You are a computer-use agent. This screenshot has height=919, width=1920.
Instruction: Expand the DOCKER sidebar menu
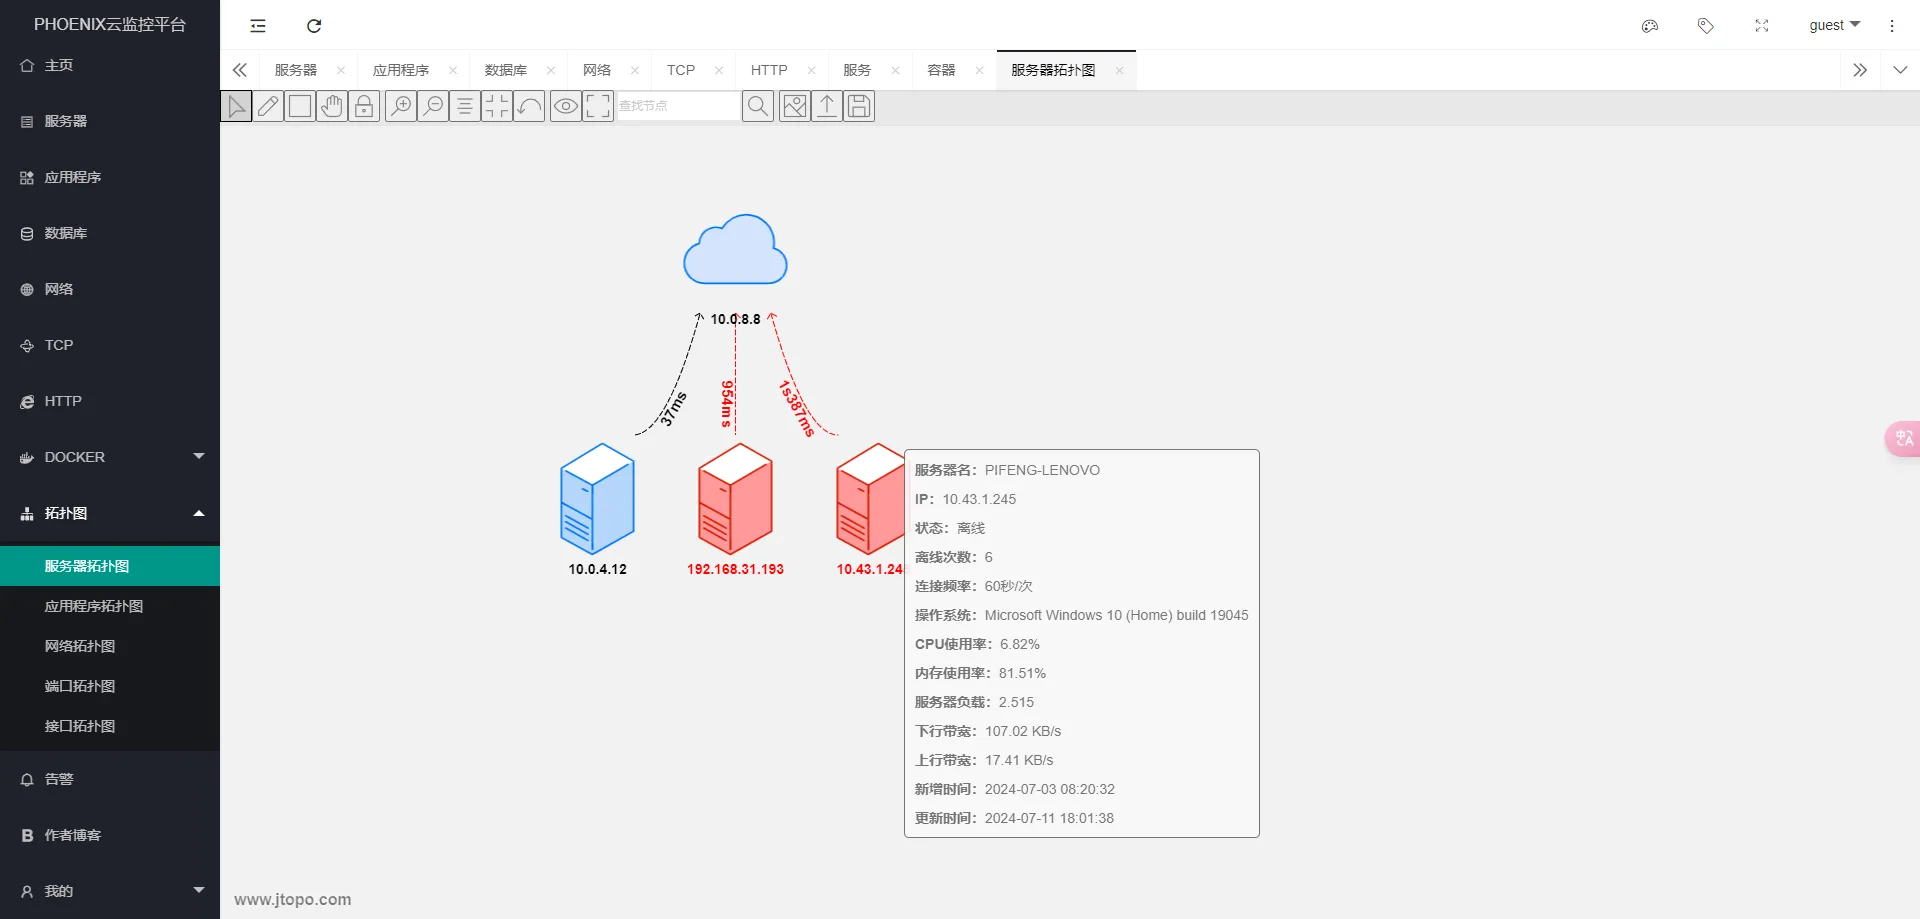(110, 457)
